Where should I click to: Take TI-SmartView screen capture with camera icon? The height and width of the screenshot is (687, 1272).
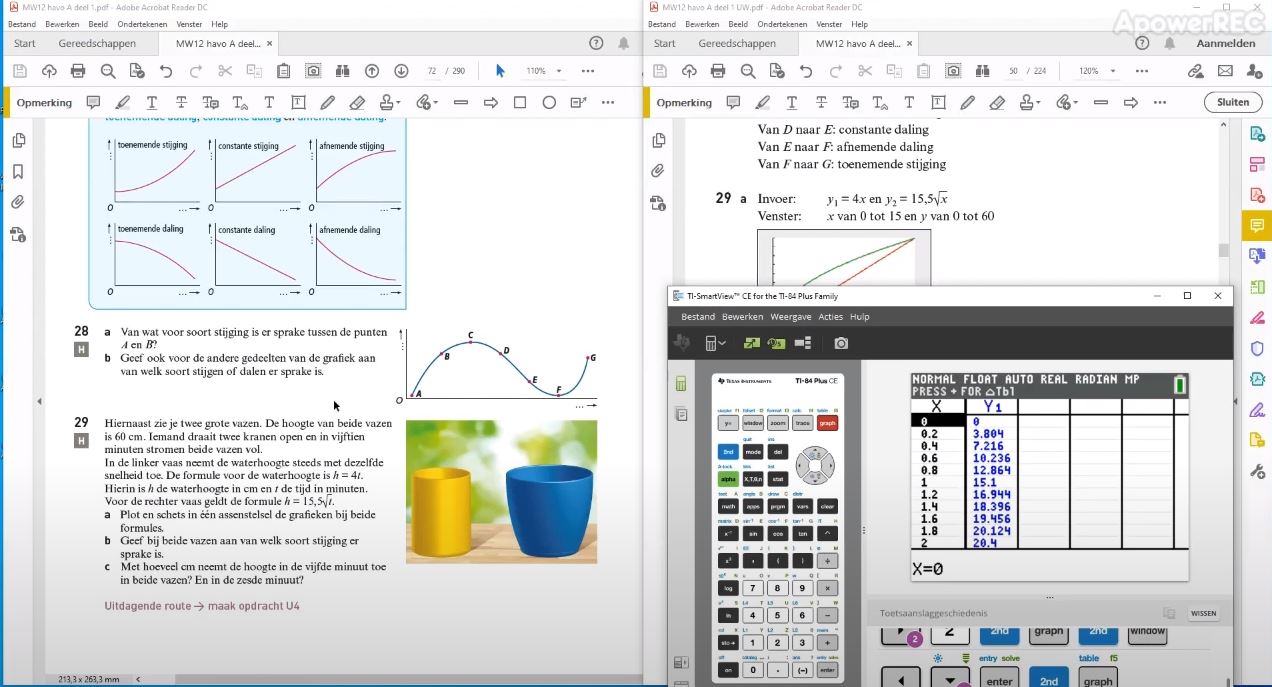point(841,343)
